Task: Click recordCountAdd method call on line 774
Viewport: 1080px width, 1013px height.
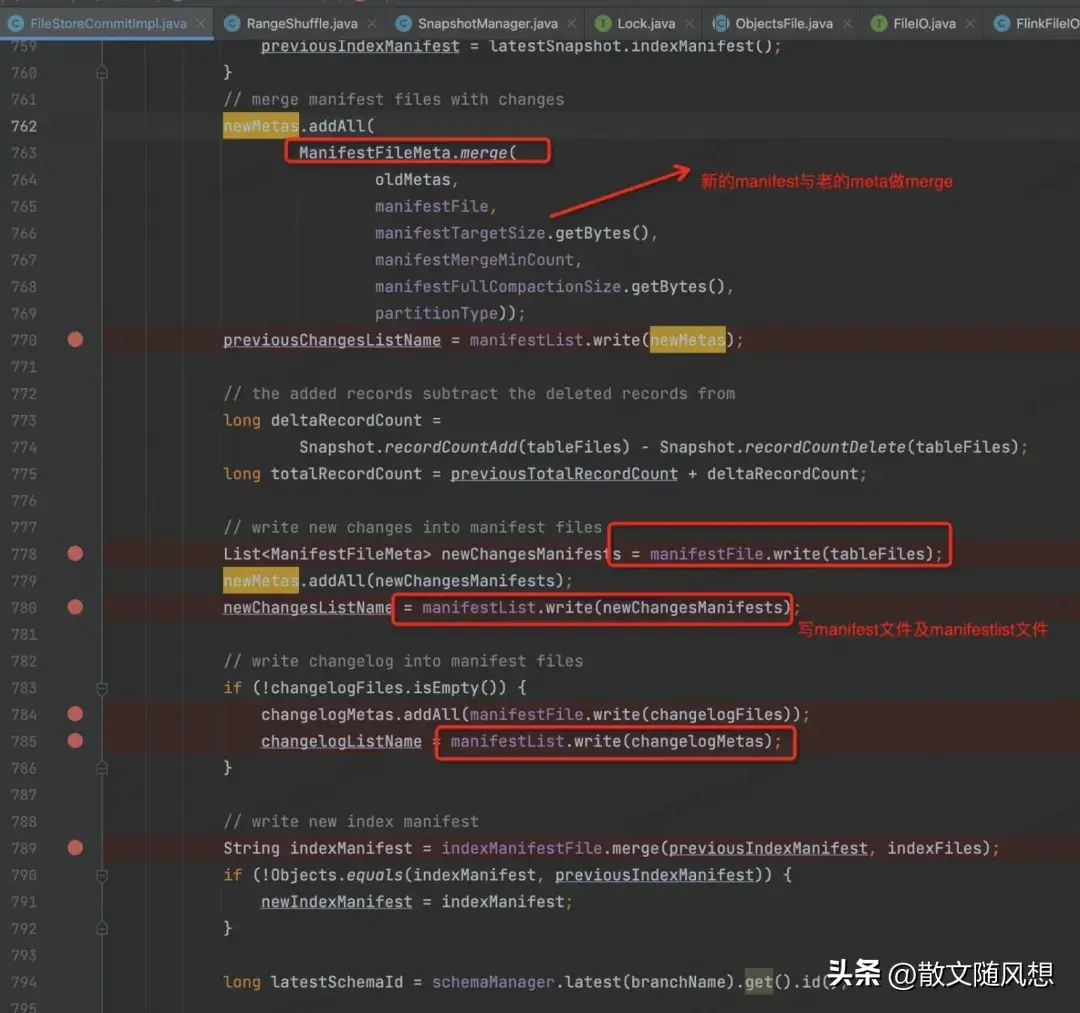Action: [x=450, y=447]
